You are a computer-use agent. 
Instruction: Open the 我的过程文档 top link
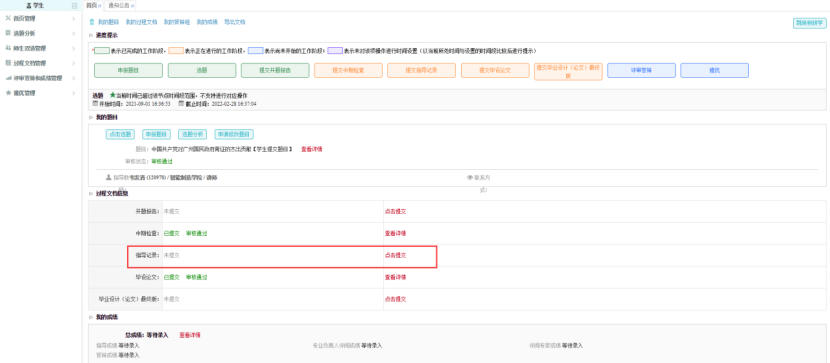pyautogui.click(x=141, y=22)
